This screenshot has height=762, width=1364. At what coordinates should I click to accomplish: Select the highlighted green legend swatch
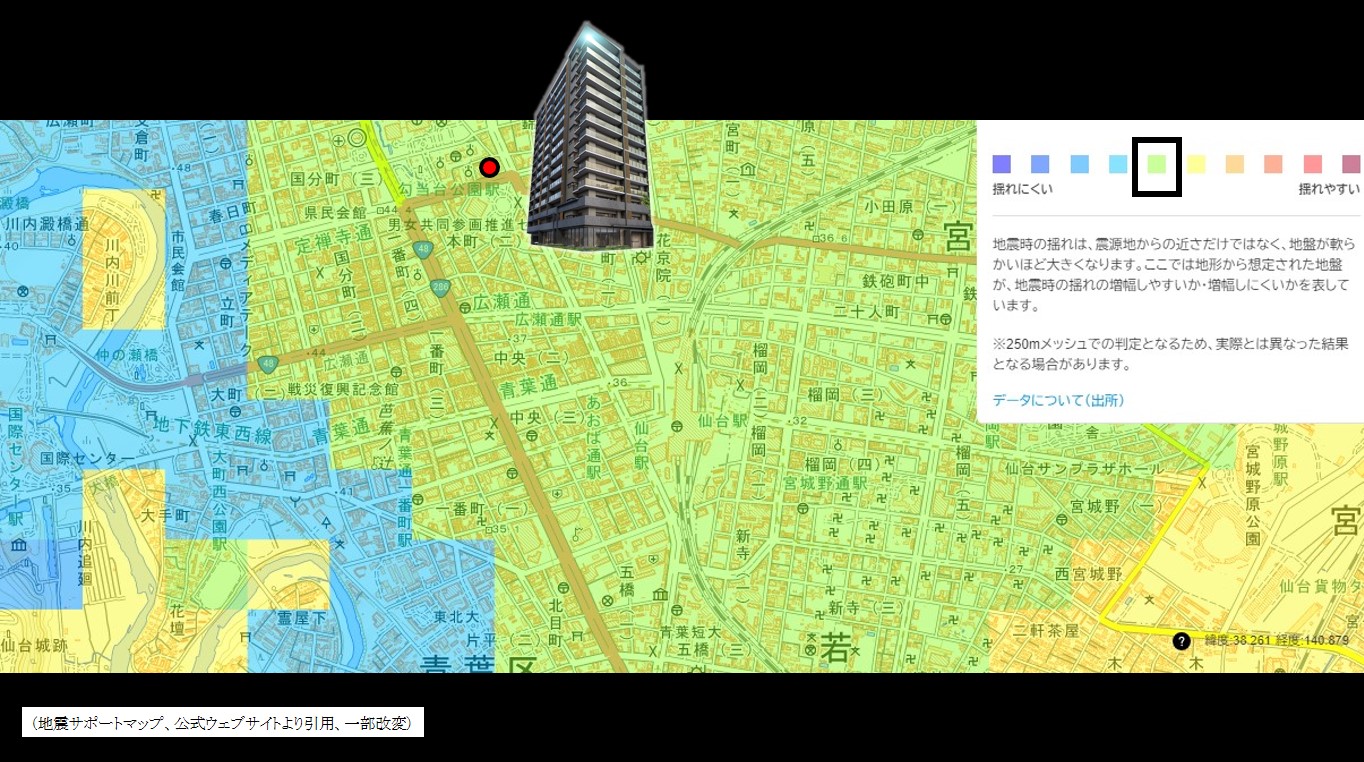1157,165
